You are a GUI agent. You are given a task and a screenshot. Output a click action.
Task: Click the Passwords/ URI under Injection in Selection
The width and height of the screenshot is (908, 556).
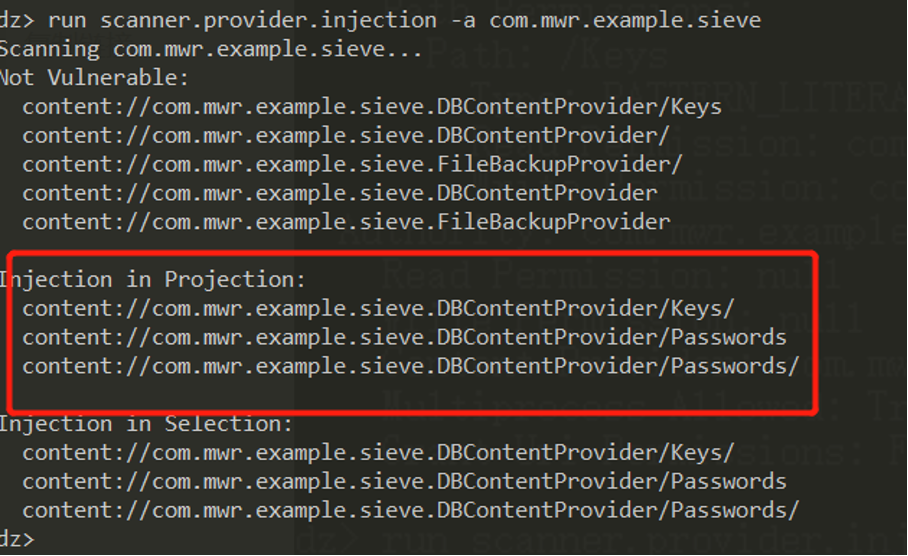click(x=411, y=511)
